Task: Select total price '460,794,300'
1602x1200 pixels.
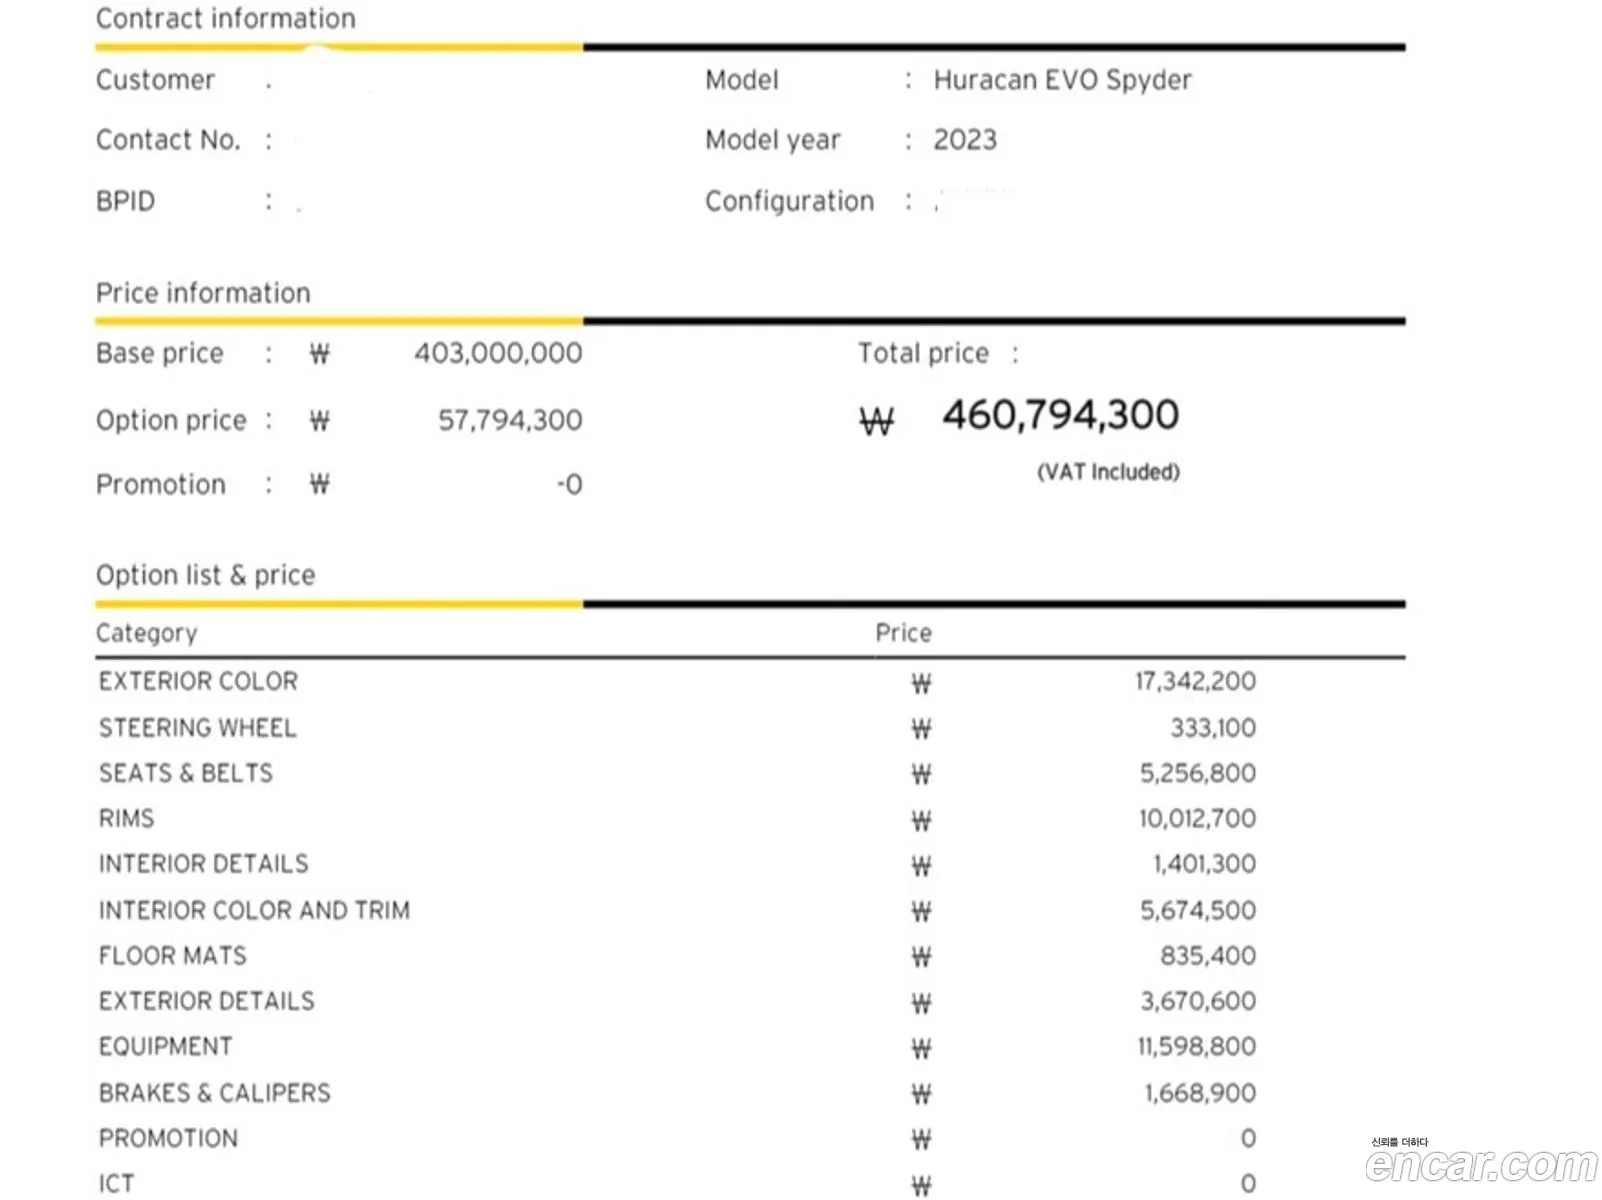Action: click(1060, 415)
